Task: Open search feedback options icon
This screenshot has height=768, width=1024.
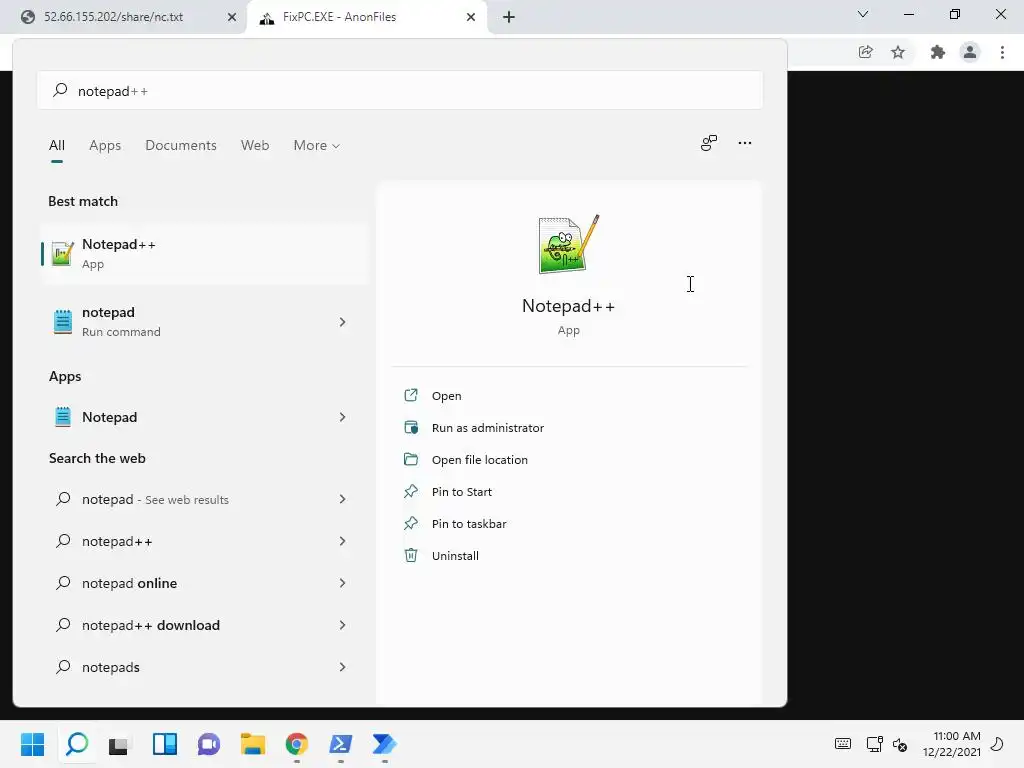Action: pyautogui.click(x=709, y=143)
